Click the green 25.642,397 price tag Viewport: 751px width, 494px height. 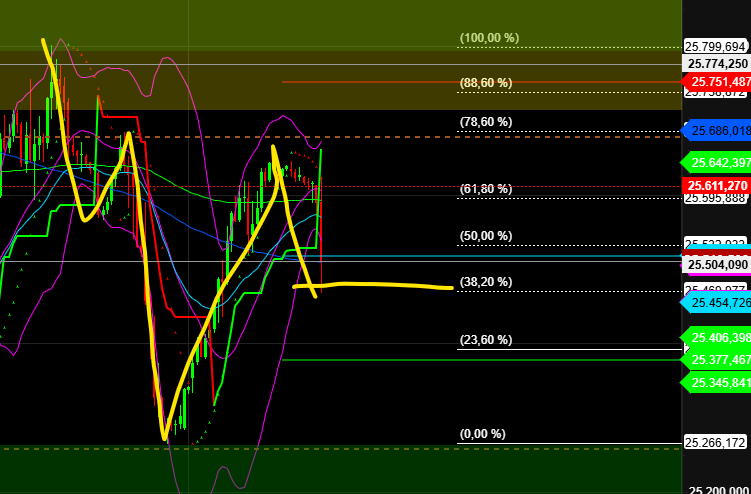[x=716, y=163]
